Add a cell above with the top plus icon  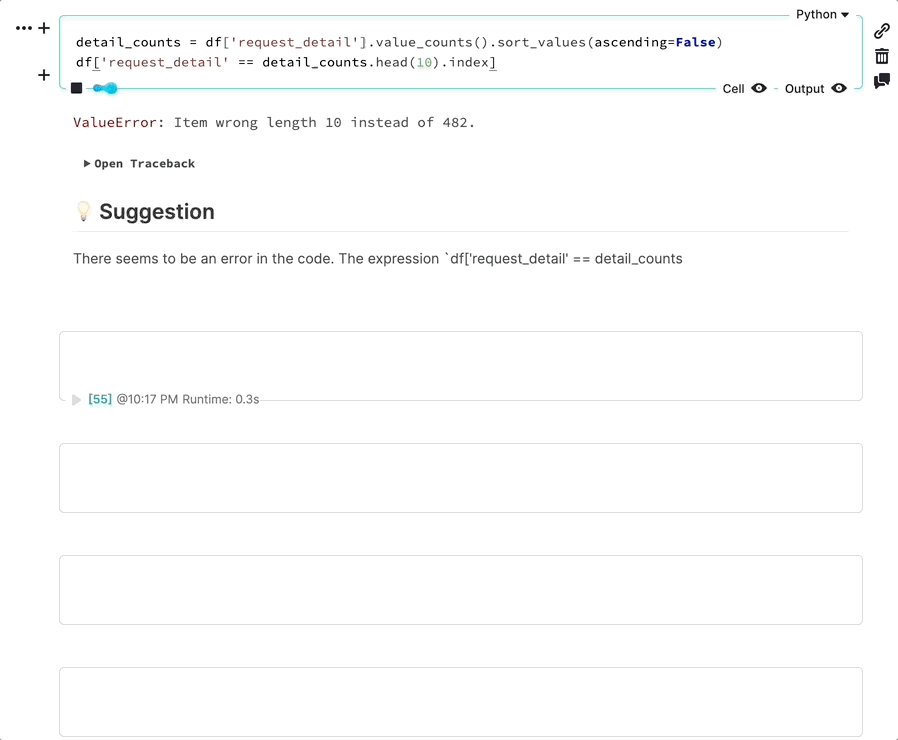pos(44,28)
